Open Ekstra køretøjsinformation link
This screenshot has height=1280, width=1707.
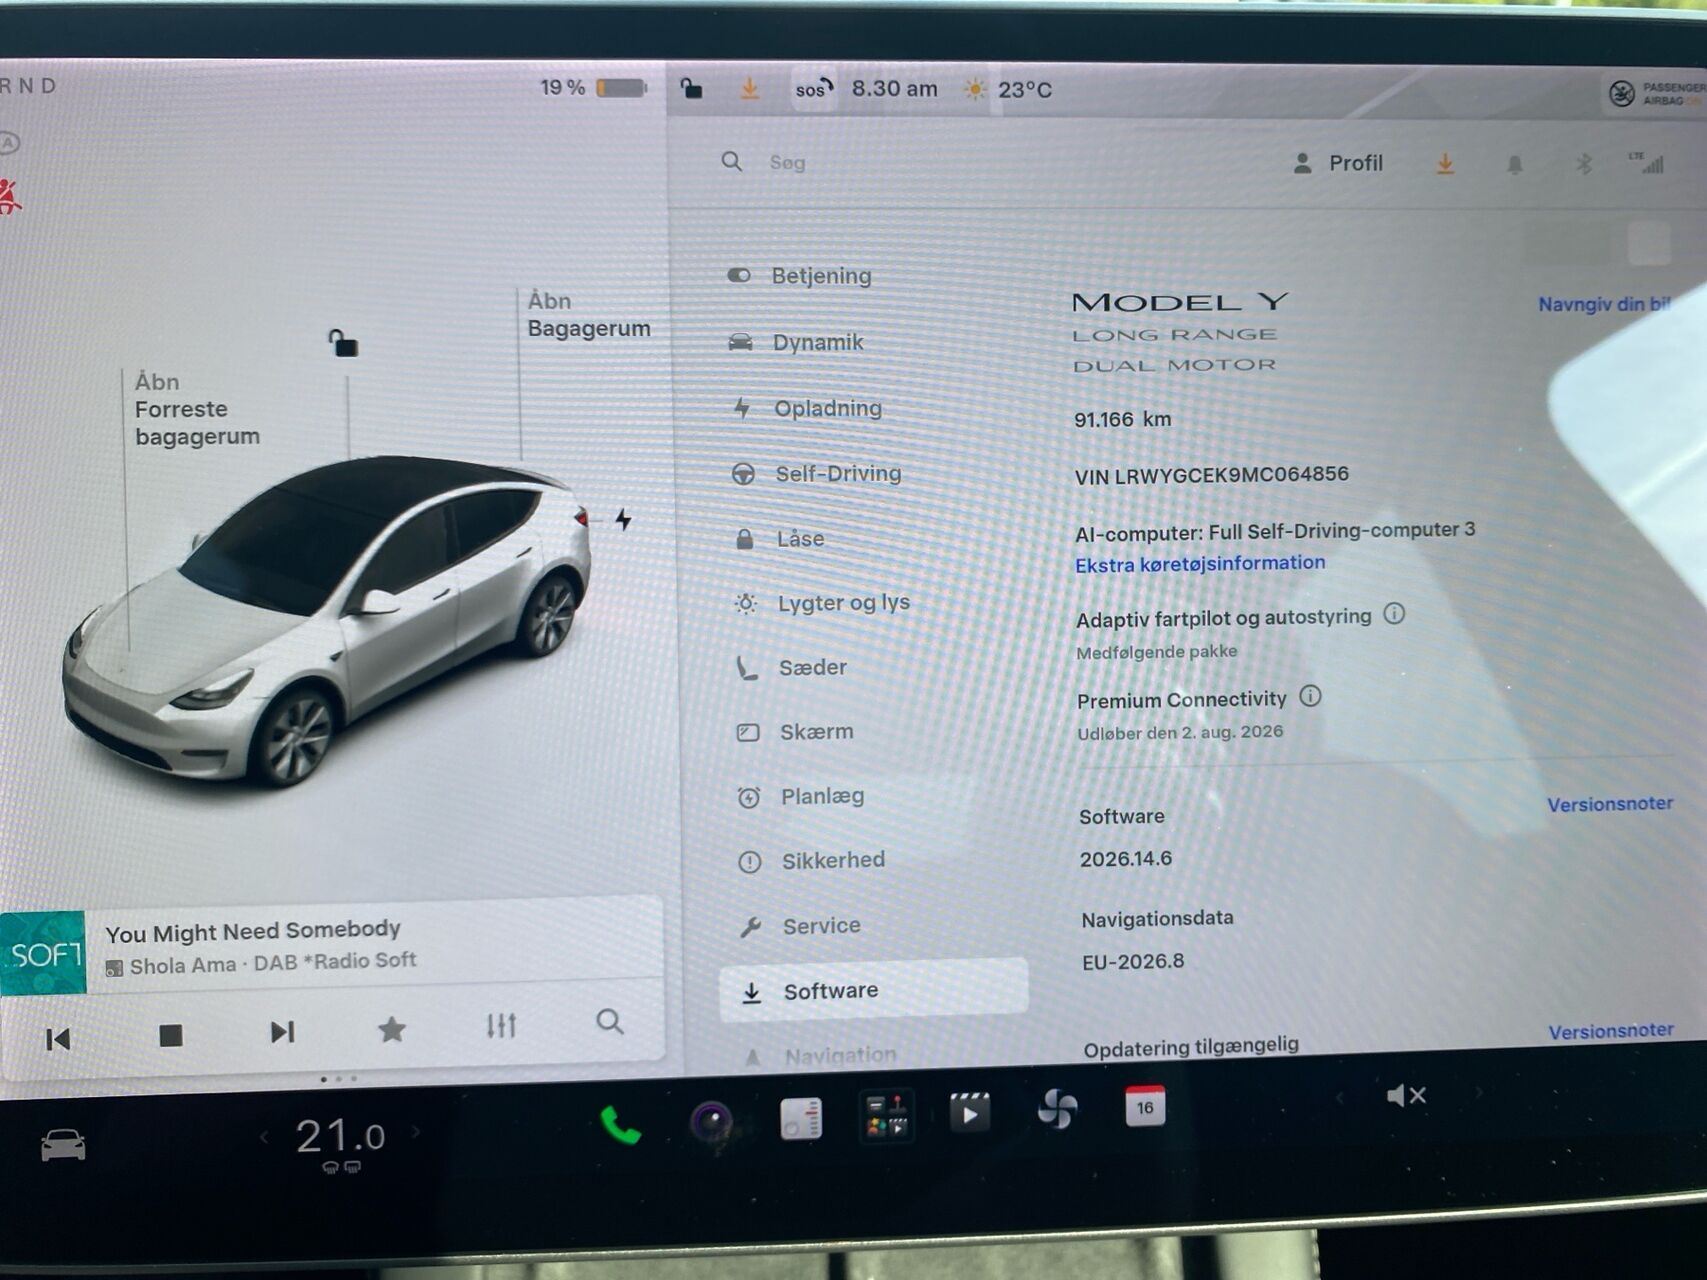pos(1200,564)
